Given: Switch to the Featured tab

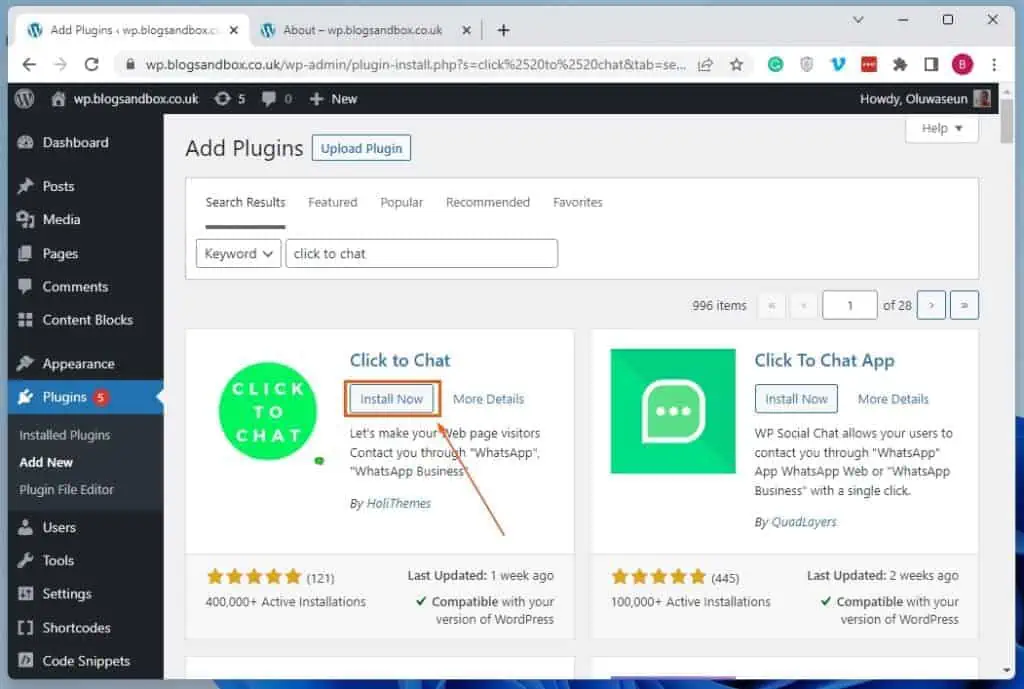Looking at the screenshot, I should (x=332, y=202).
